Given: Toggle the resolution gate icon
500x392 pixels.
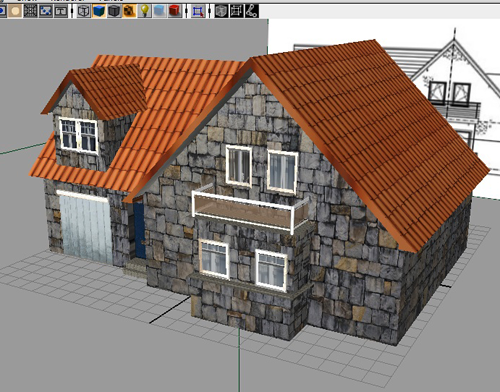Looking at the screenshot, I should click(61, 11).
